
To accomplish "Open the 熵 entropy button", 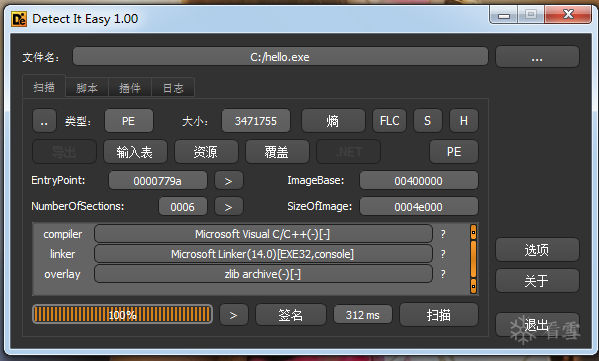I will click(333, 121).
